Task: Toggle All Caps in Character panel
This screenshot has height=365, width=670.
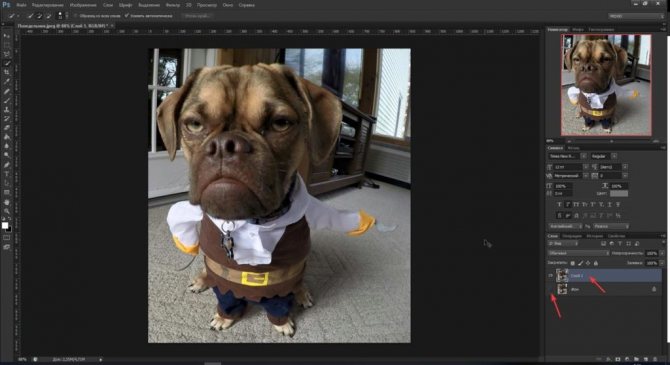Action: pos(576,205)
